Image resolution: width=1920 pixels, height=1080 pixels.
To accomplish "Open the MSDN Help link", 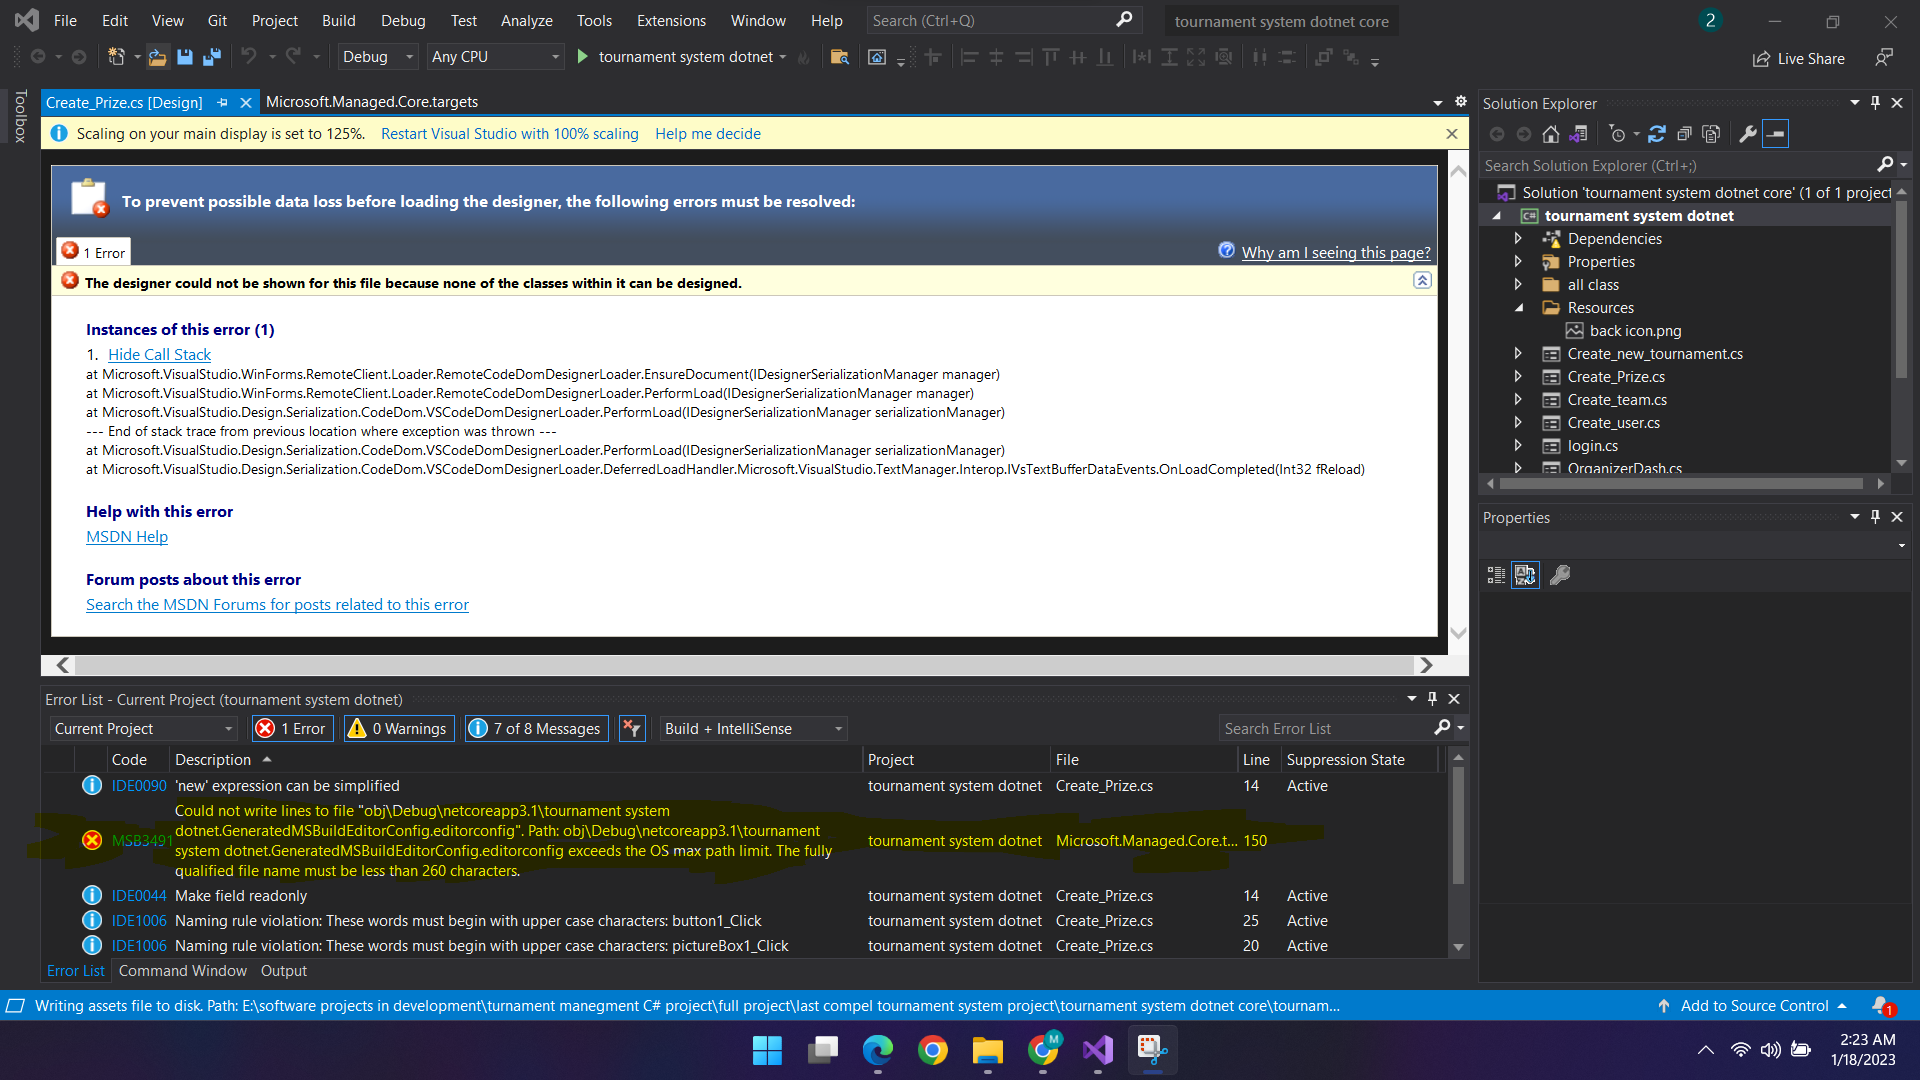I will pyautogui.click(x=127, y=537).
